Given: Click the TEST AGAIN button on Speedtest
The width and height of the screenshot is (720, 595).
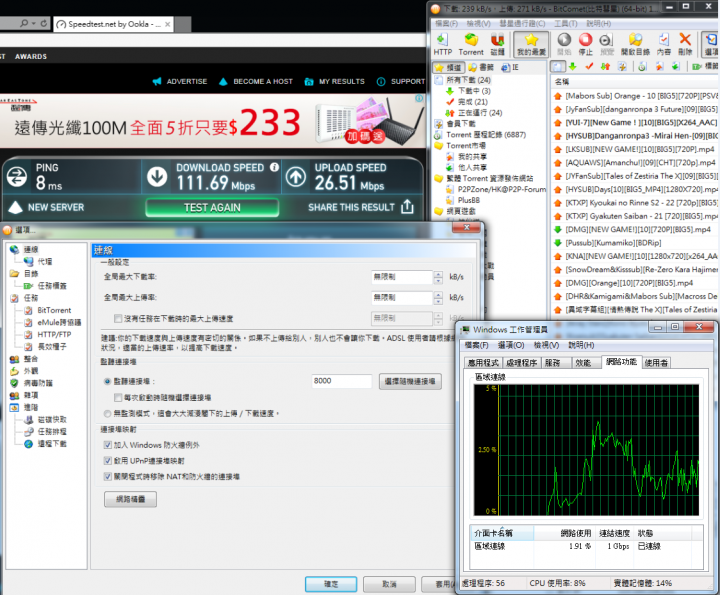Looking at the screenshot, I should coord(212,208).
